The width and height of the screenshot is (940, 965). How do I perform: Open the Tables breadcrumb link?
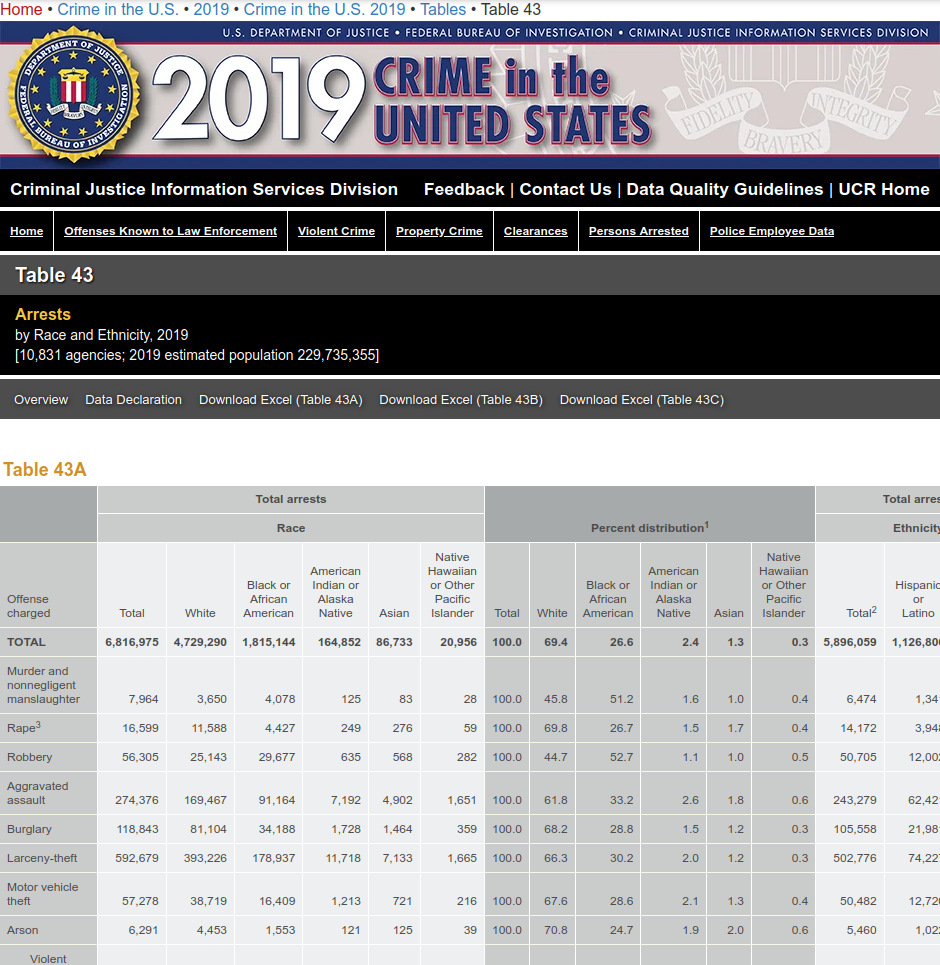442,9
